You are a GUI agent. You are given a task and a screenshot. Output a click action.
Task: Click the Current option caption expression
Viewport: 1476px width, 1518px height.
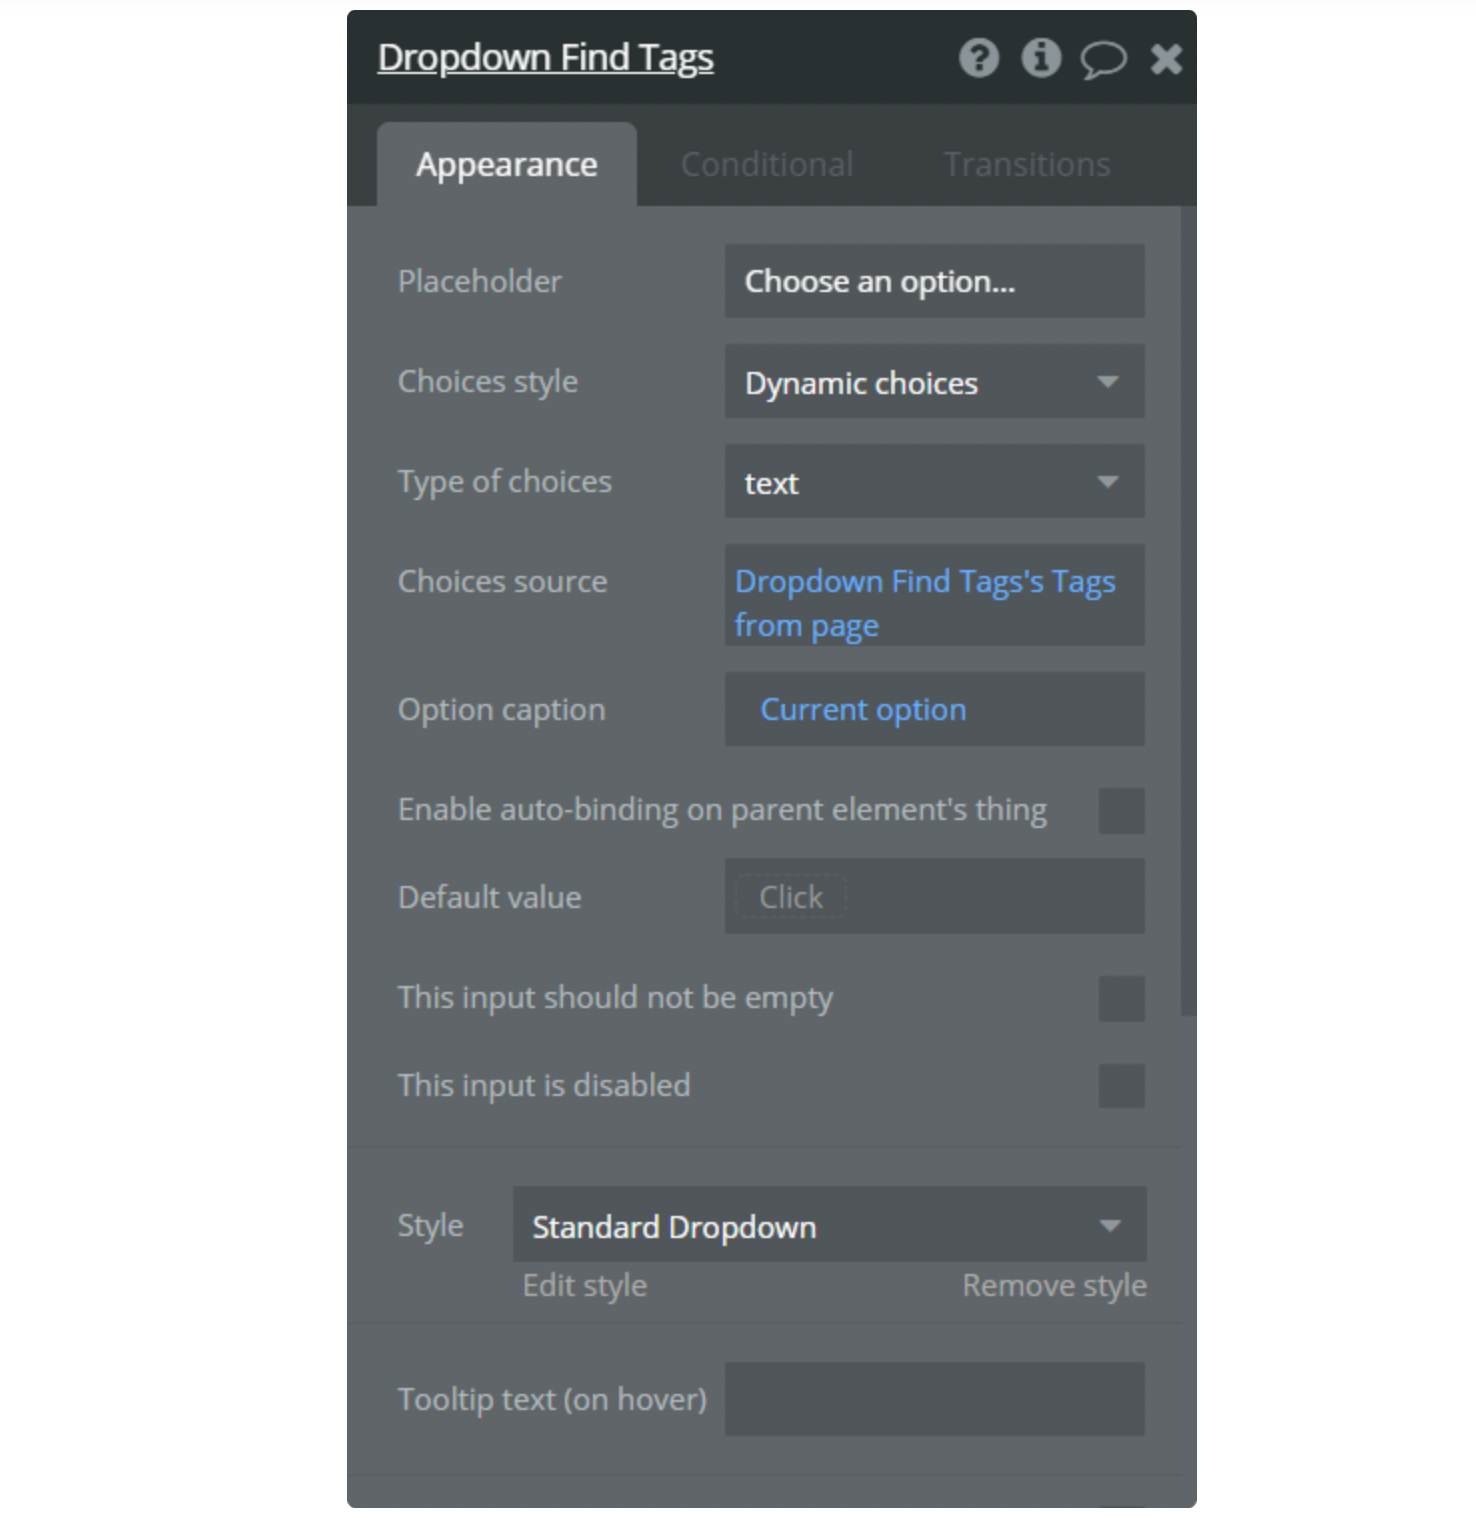tap(863, 710)
